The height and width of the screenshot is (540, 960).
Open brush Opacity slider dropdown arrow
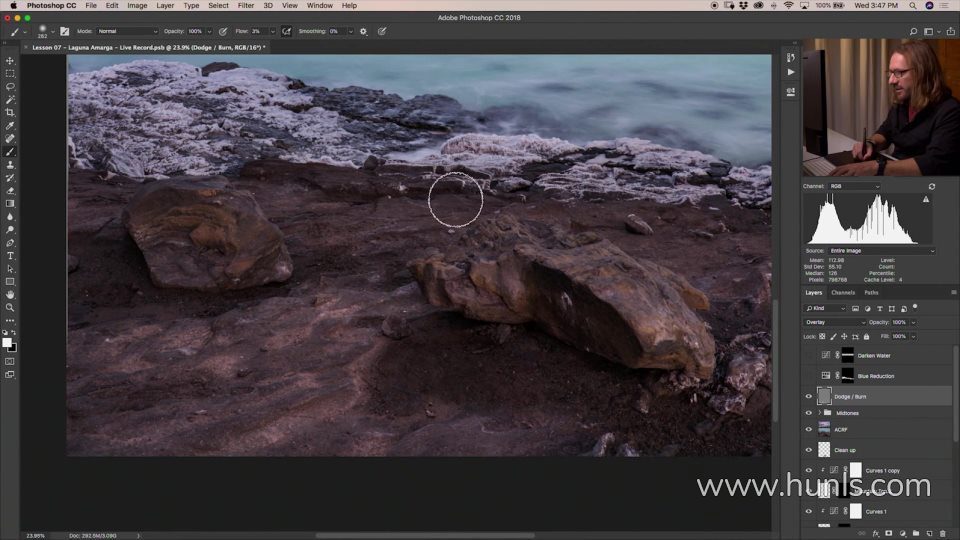(209, 31)
